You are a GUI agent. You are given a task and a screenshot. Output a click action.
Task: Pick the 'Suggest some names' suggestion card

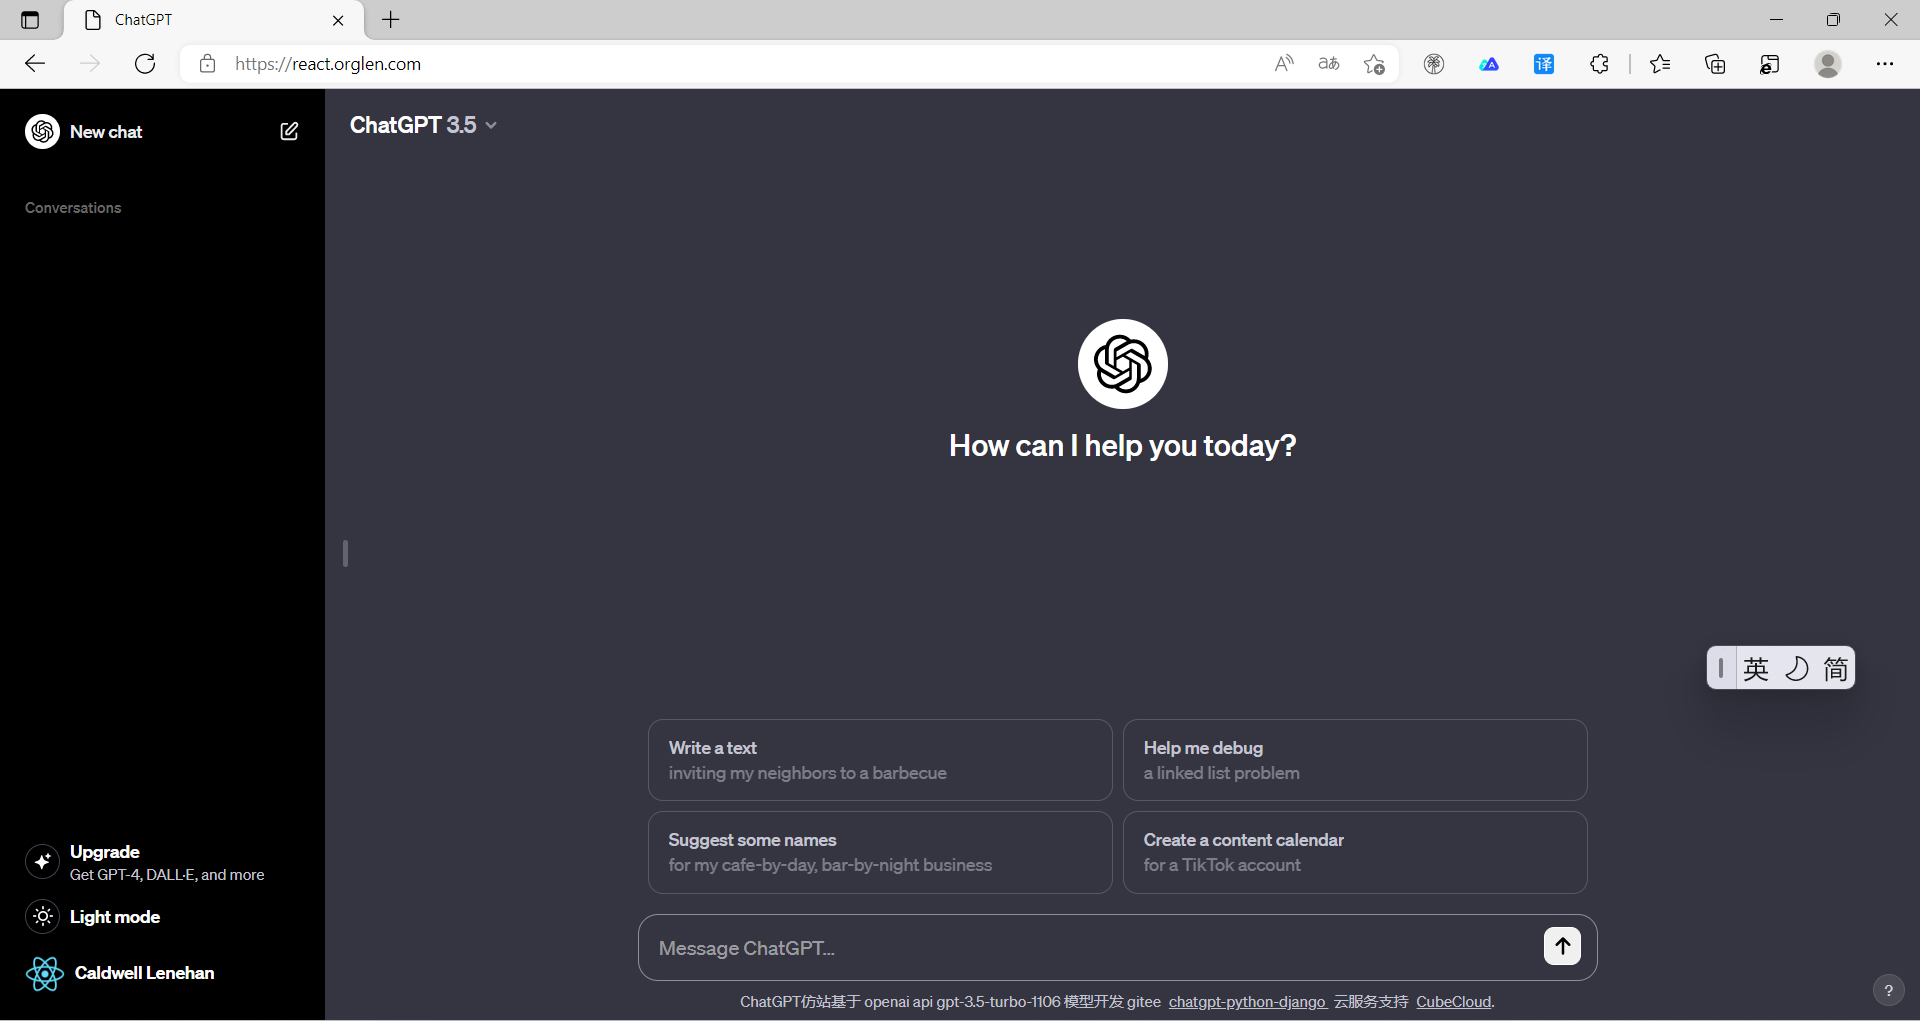pyautogui.click(x=880, y=852)
